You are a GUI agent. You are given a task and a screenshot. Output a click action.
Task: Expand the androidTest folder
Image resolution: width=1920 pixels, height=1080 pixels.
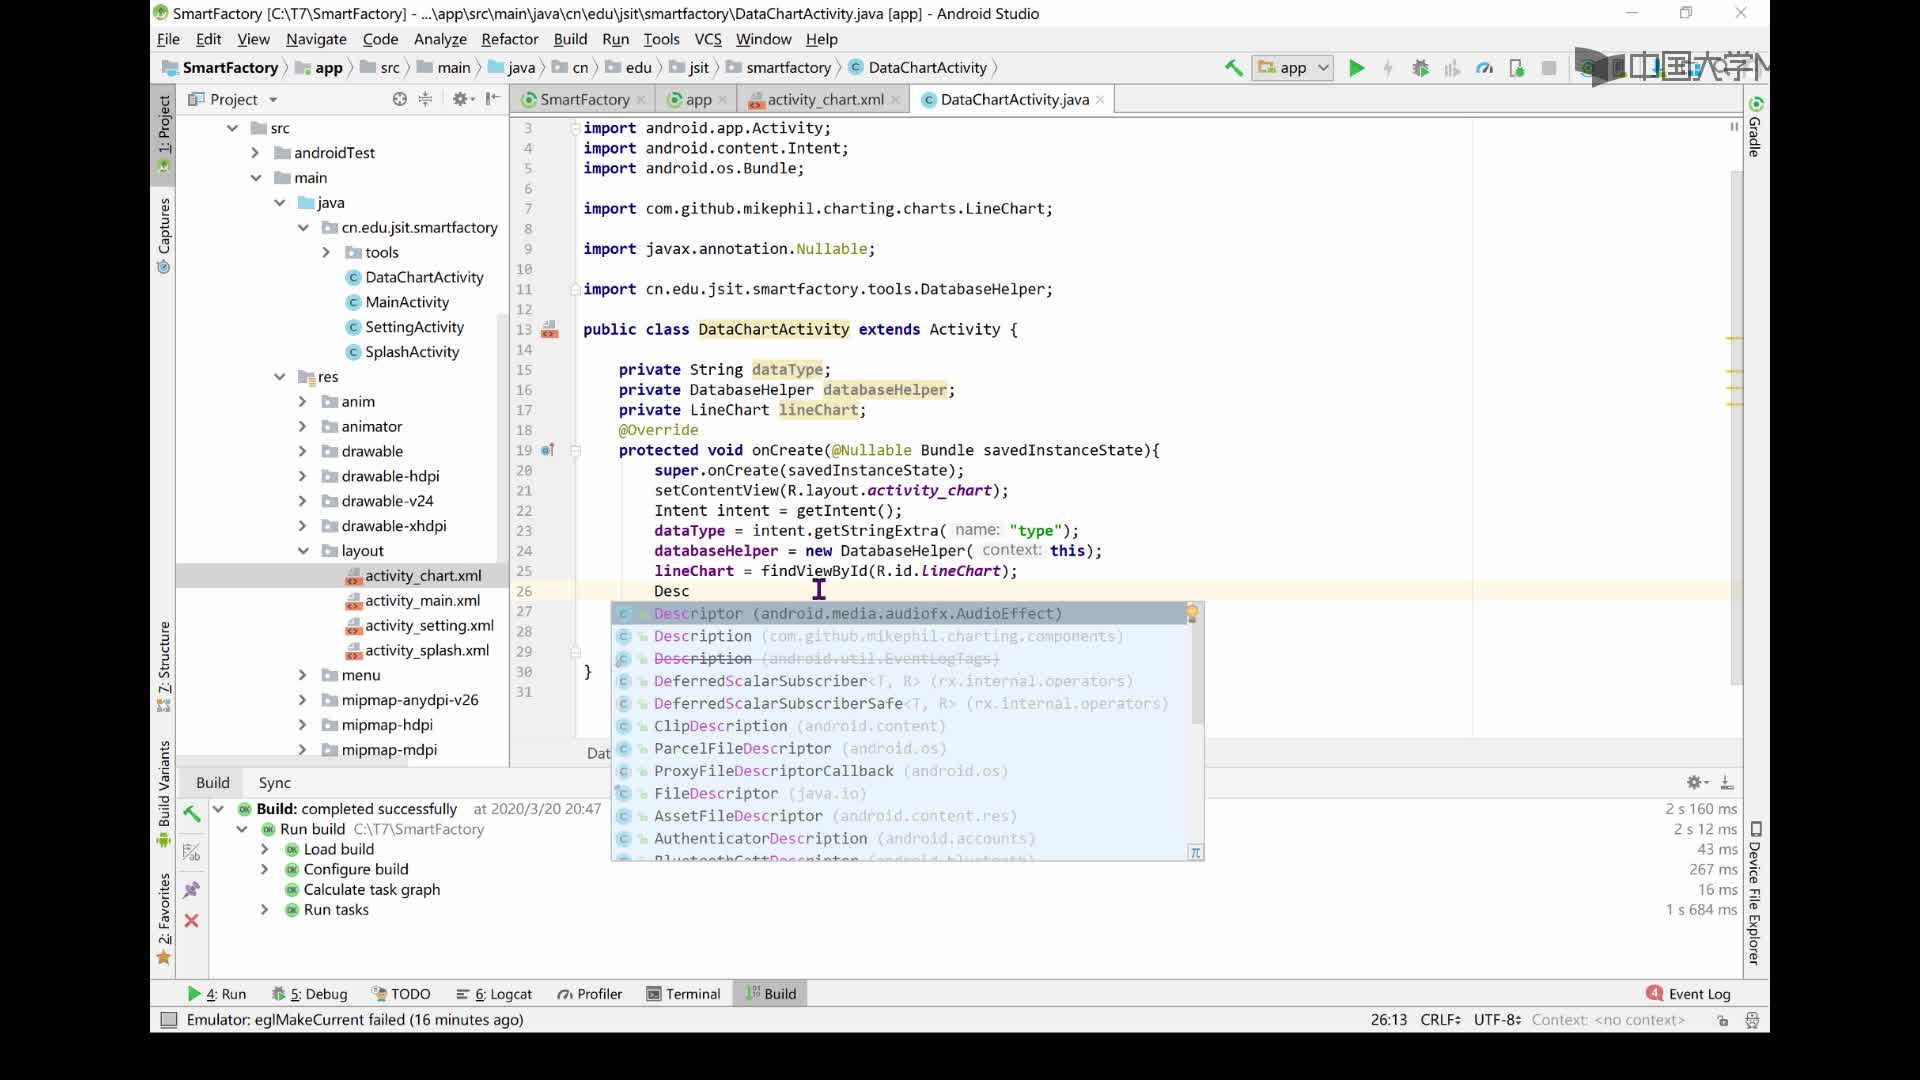click(255, 153)
